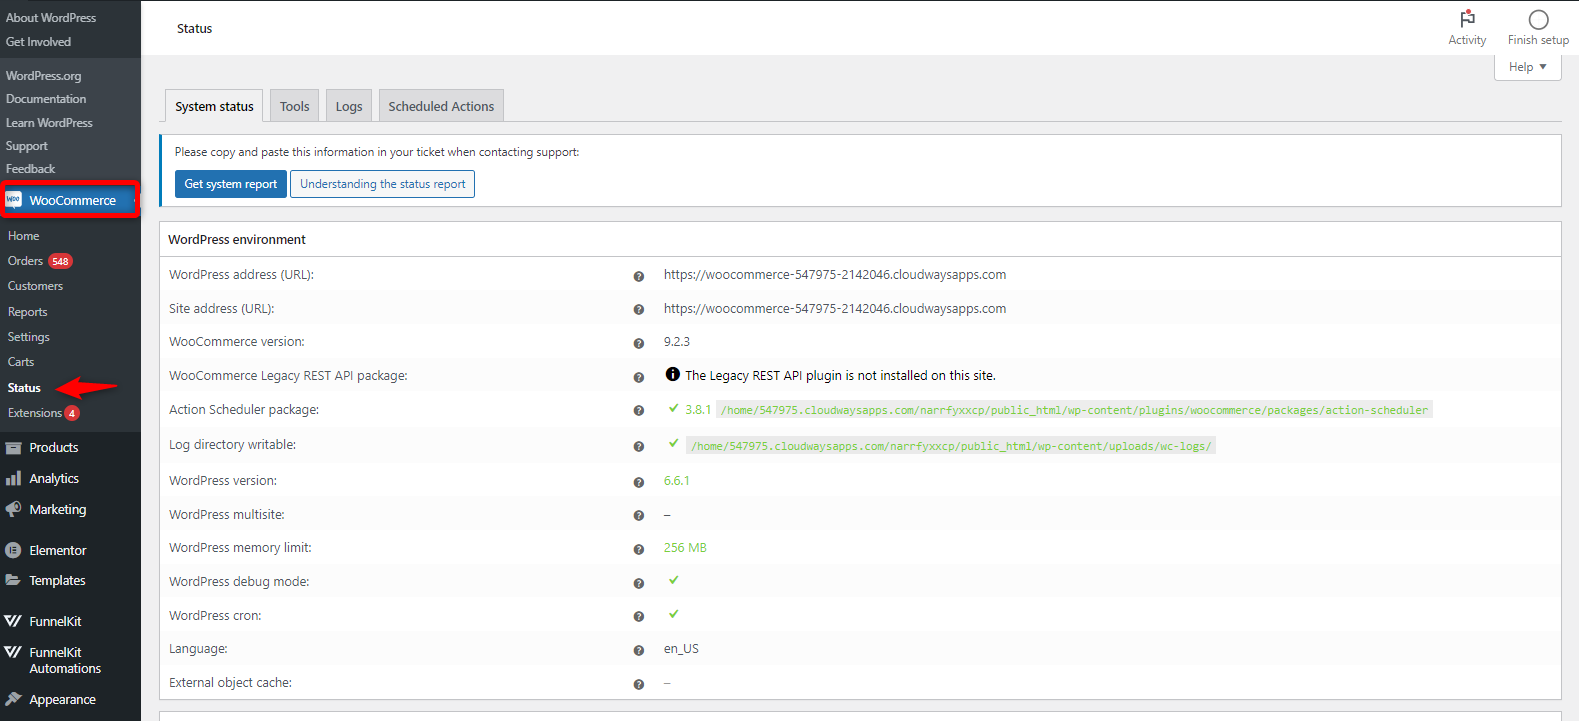The width and height of the screenshot is (1579, 721).
Task: Open the Logs tab
Action: coord(349,106)
